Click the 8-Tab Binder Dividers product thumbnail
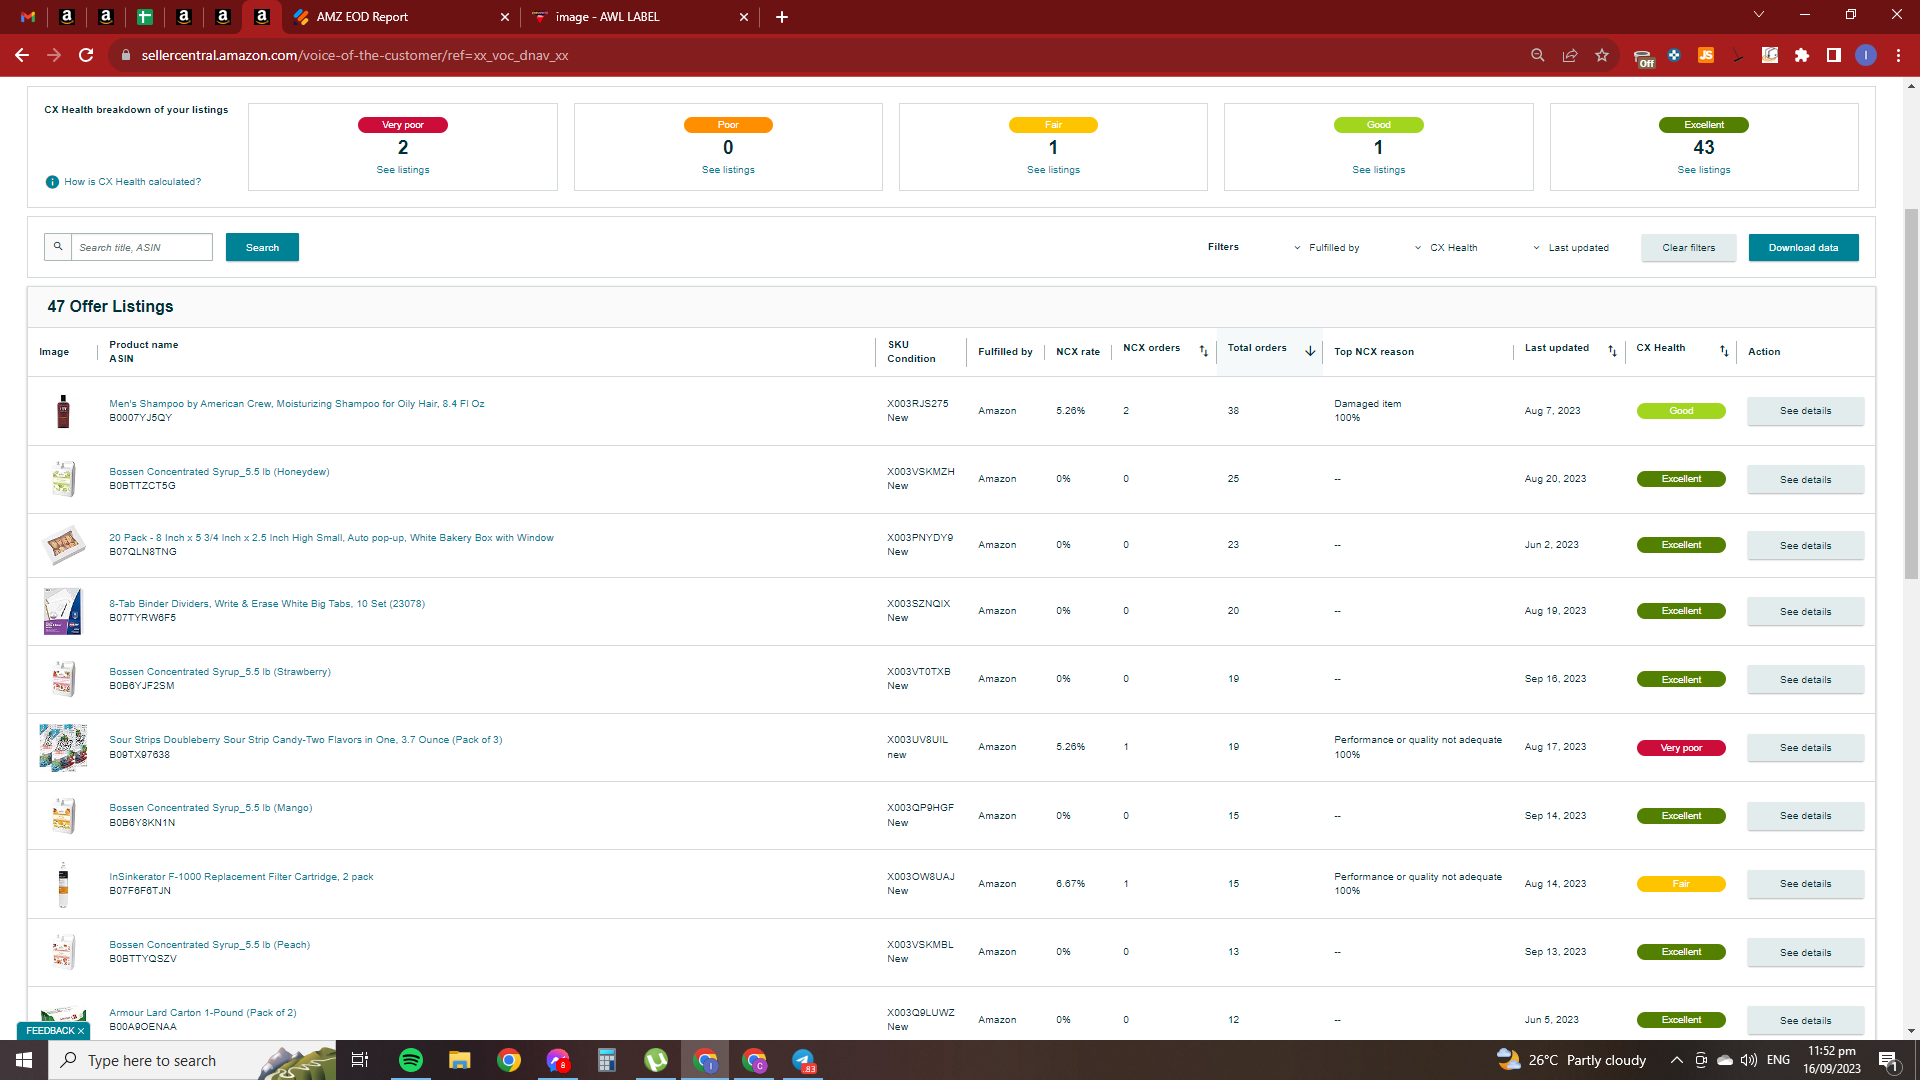 [62, 611]
